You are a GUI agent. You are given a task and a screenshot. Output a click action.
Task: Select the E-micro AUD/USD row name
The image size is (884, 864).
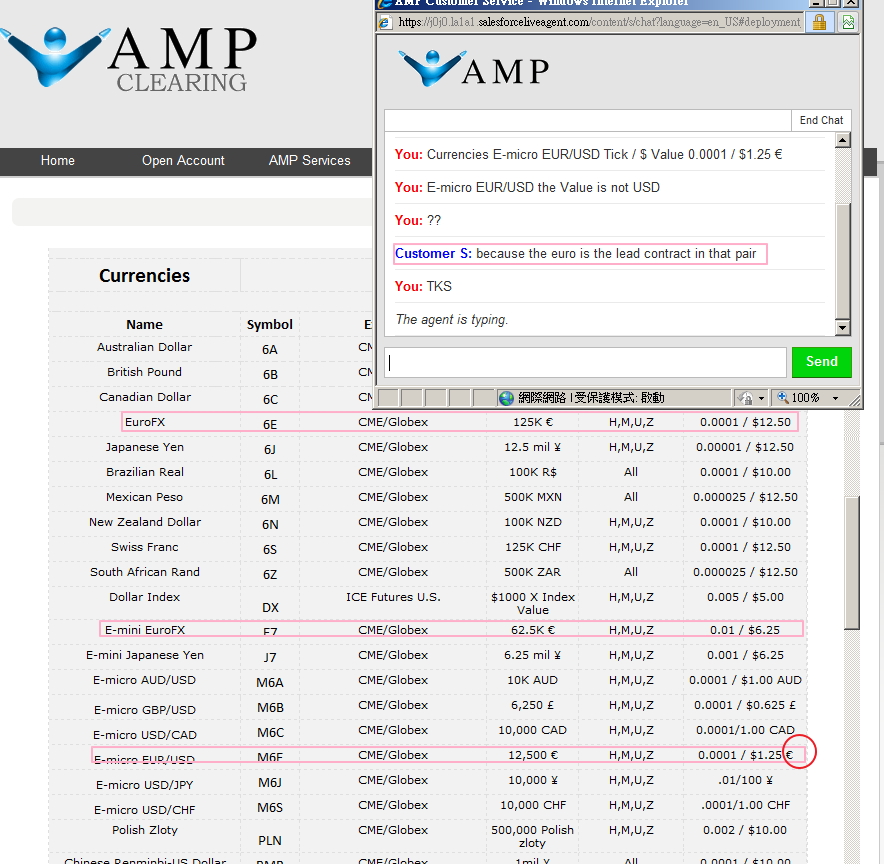coord(144,680)
